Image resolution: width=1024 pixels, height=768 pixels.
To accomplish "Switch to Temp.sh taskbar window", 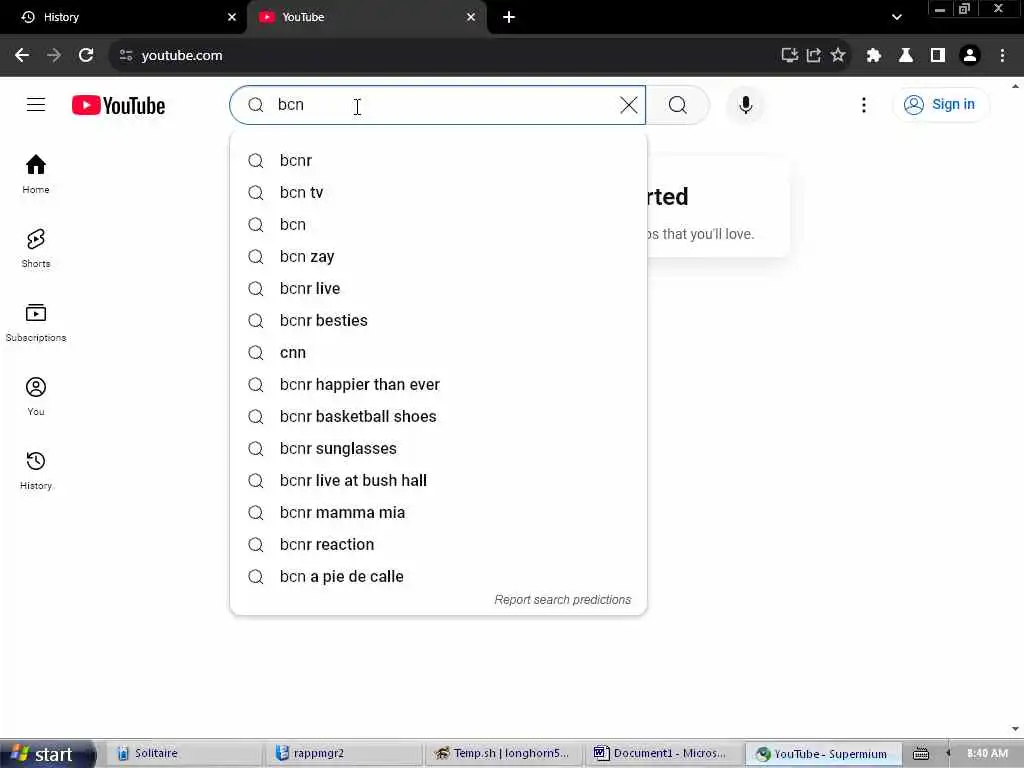I will tap(504, 754).
